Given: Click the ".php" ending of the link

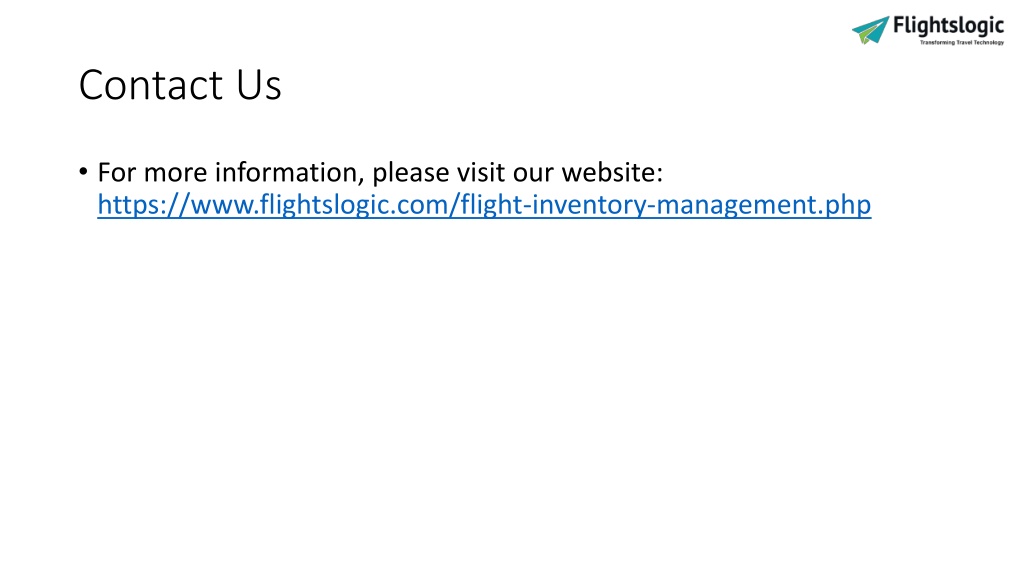Looking at the screenshot, I should point(845,206).
